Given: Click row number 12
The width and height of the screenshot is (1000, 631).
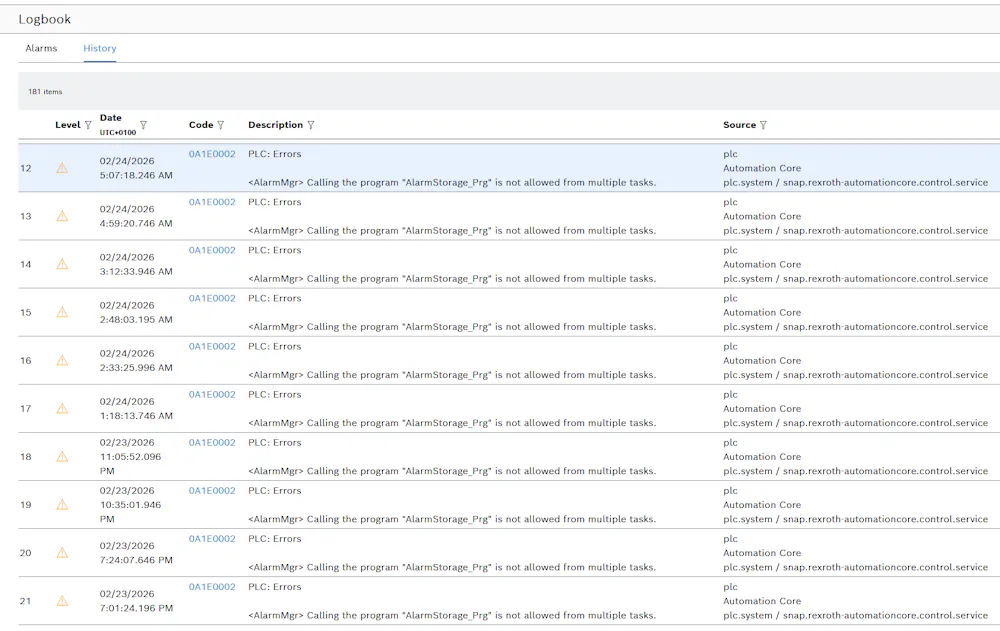Looking at the screenshot, I should 26,168.
